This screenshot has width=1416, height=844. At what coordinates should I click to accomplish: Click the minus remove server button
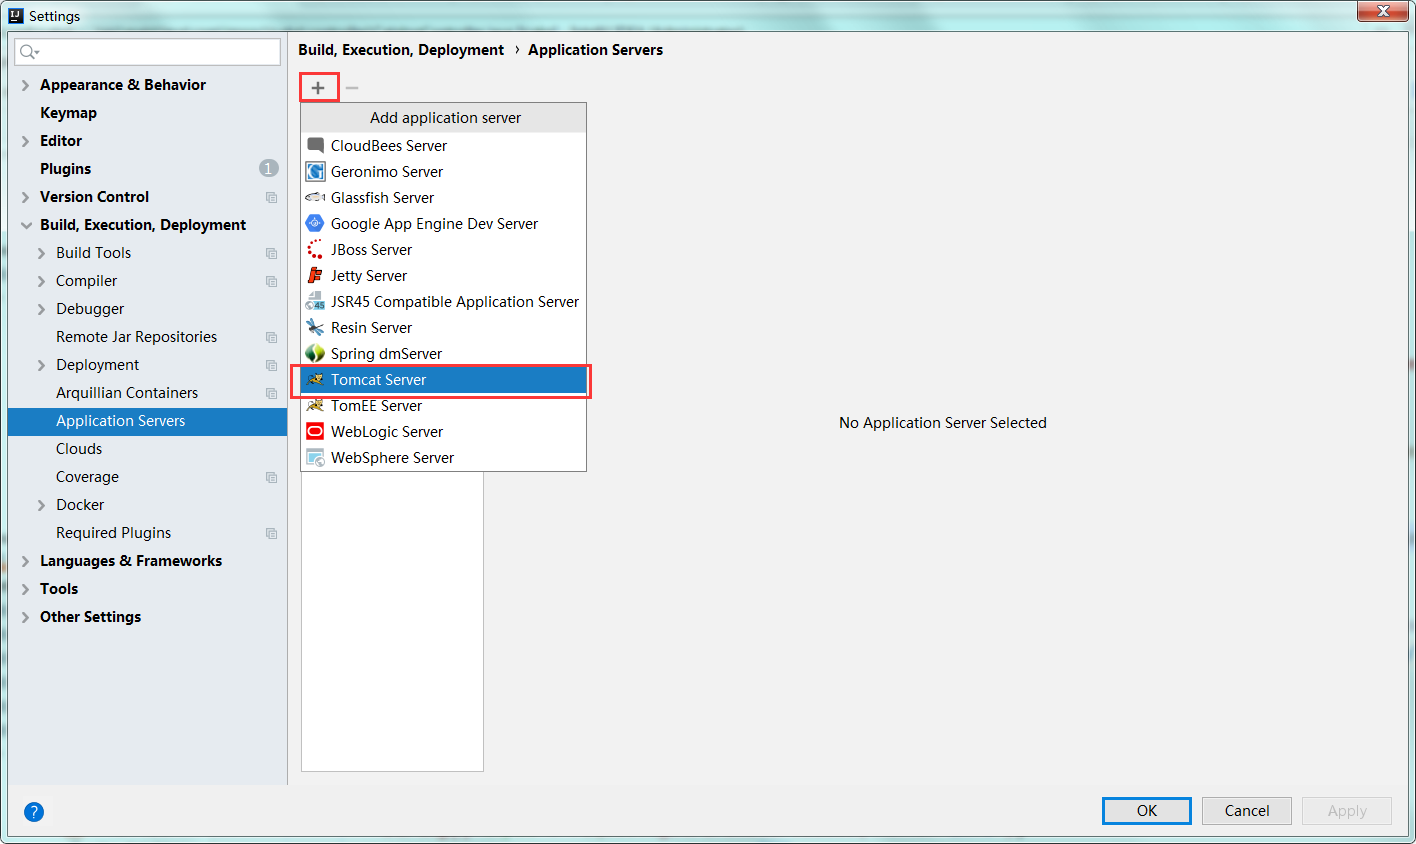coord(352,88)
